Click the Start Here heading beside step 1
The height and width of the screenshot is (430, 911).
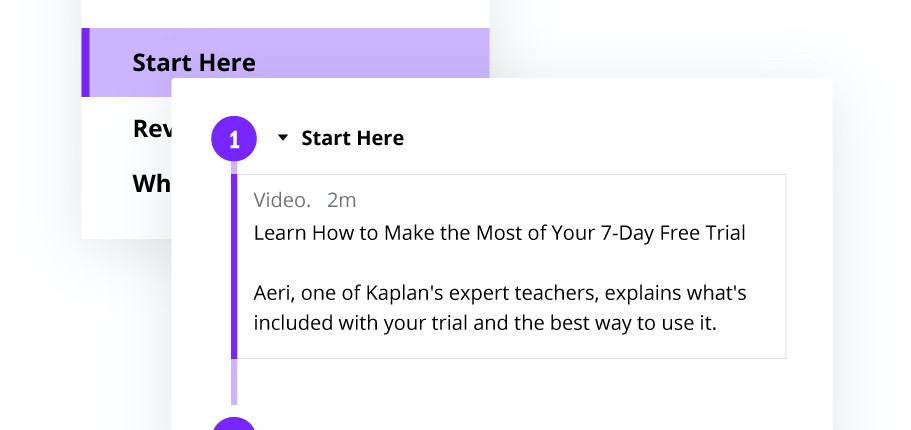click(352, 138)
